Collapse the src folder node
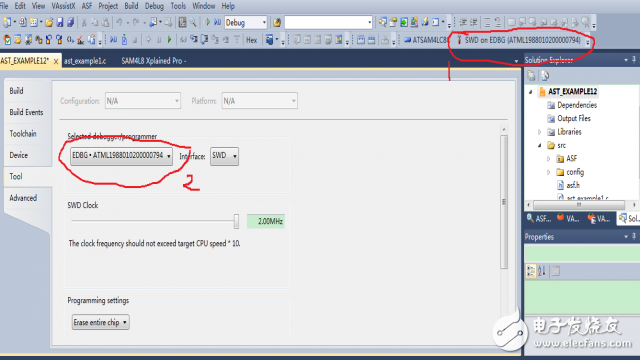Viewport: 640px width, 360px height. (x=540, y=145)
